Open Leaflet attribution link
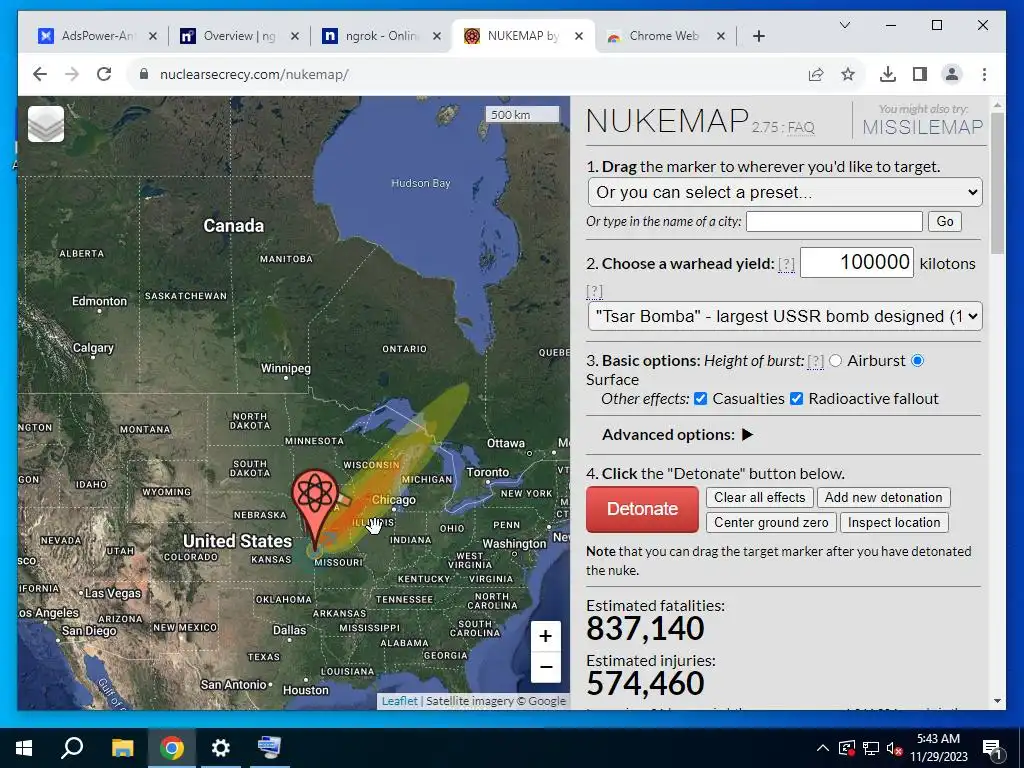 [x=399, y=701]
